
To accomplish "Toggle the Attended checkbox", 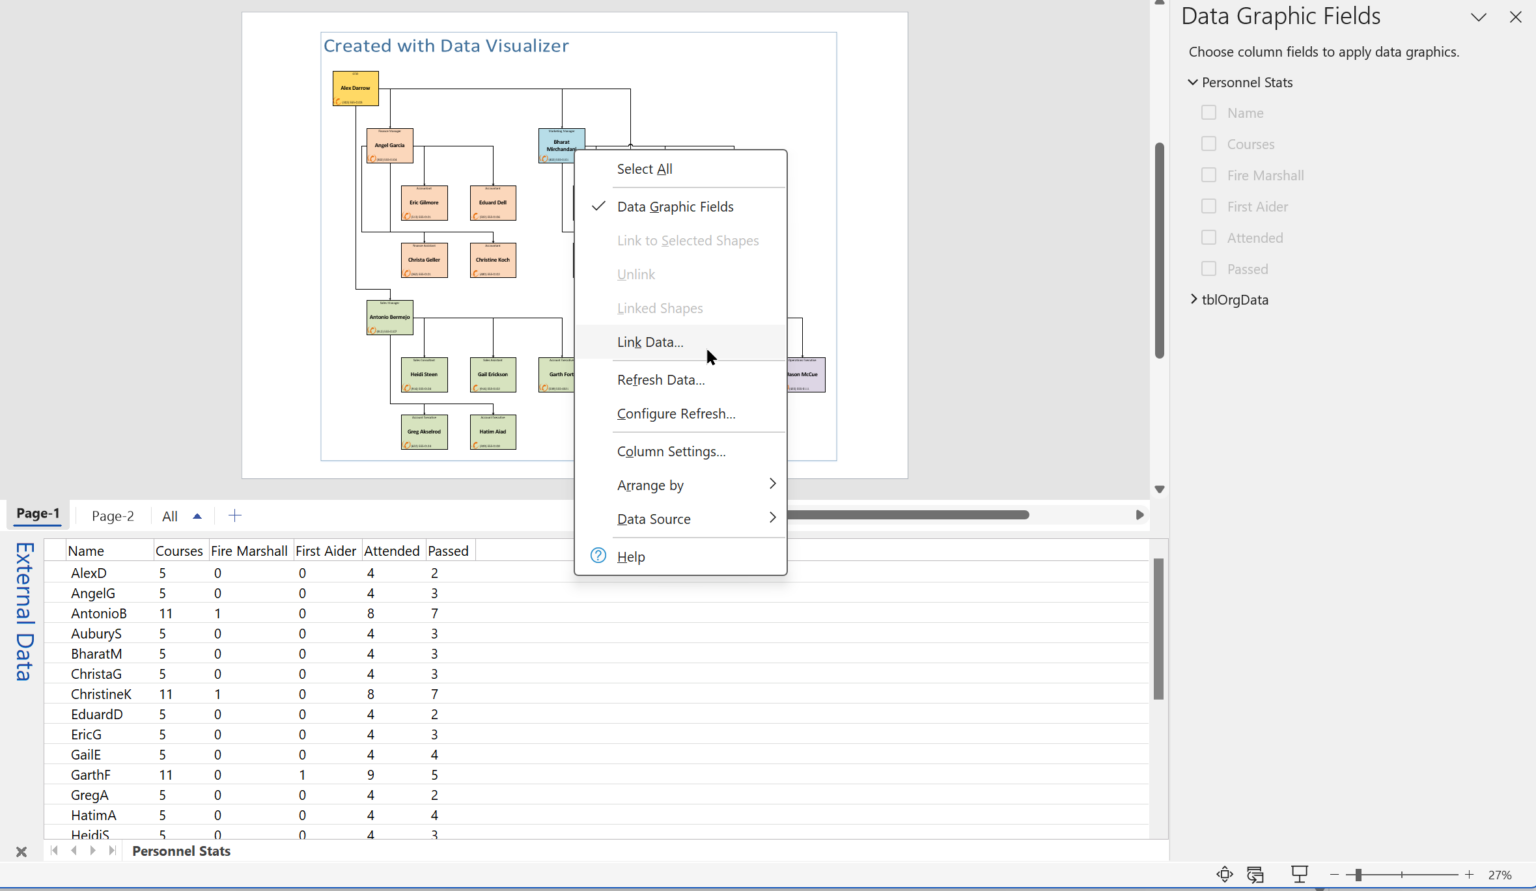I will coord(1208,237).
